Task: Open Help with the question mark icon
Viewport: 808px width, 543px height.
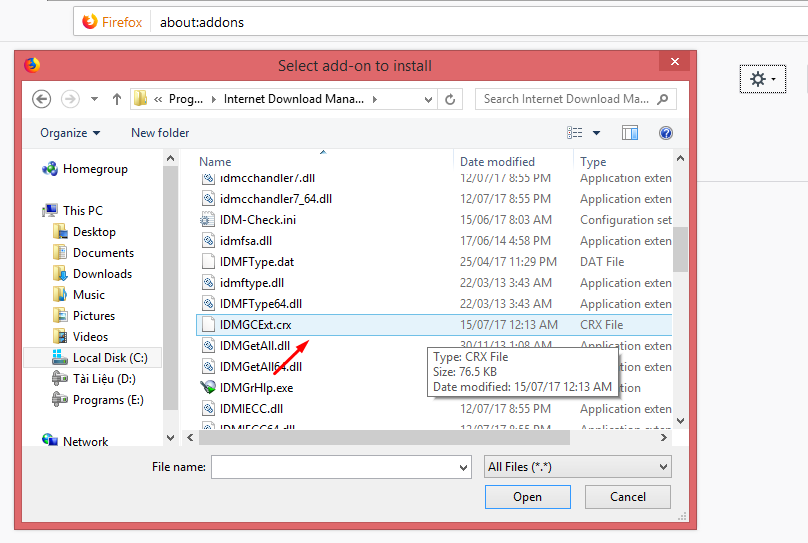Action: (666, 133)
